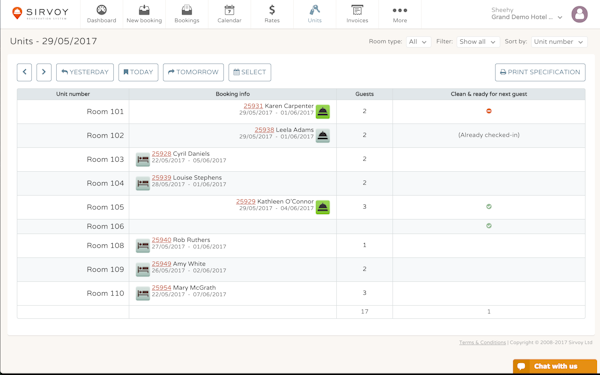Open the Invoices section
Viewport: 600px width, 375px height.
coord(357,14)
